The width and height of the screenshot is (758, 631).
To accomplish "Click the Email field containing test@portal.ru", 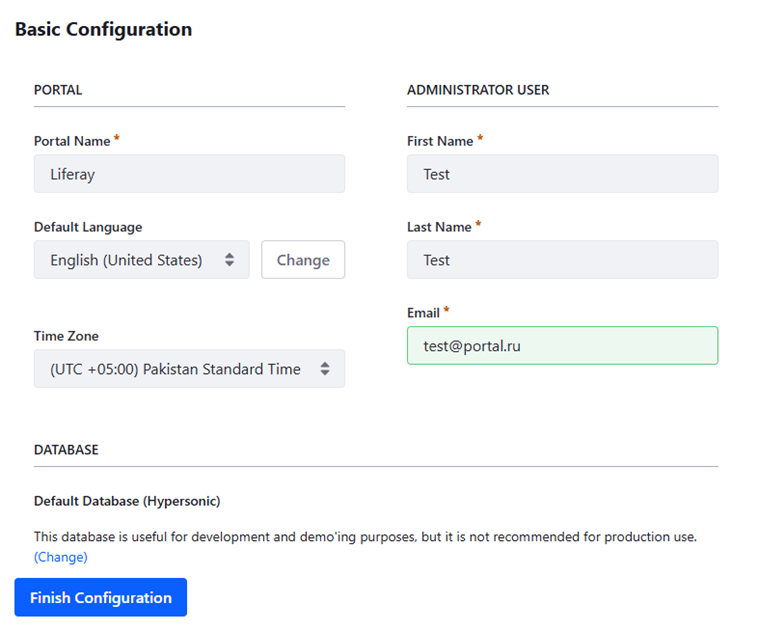I will [x=562, y=346].
